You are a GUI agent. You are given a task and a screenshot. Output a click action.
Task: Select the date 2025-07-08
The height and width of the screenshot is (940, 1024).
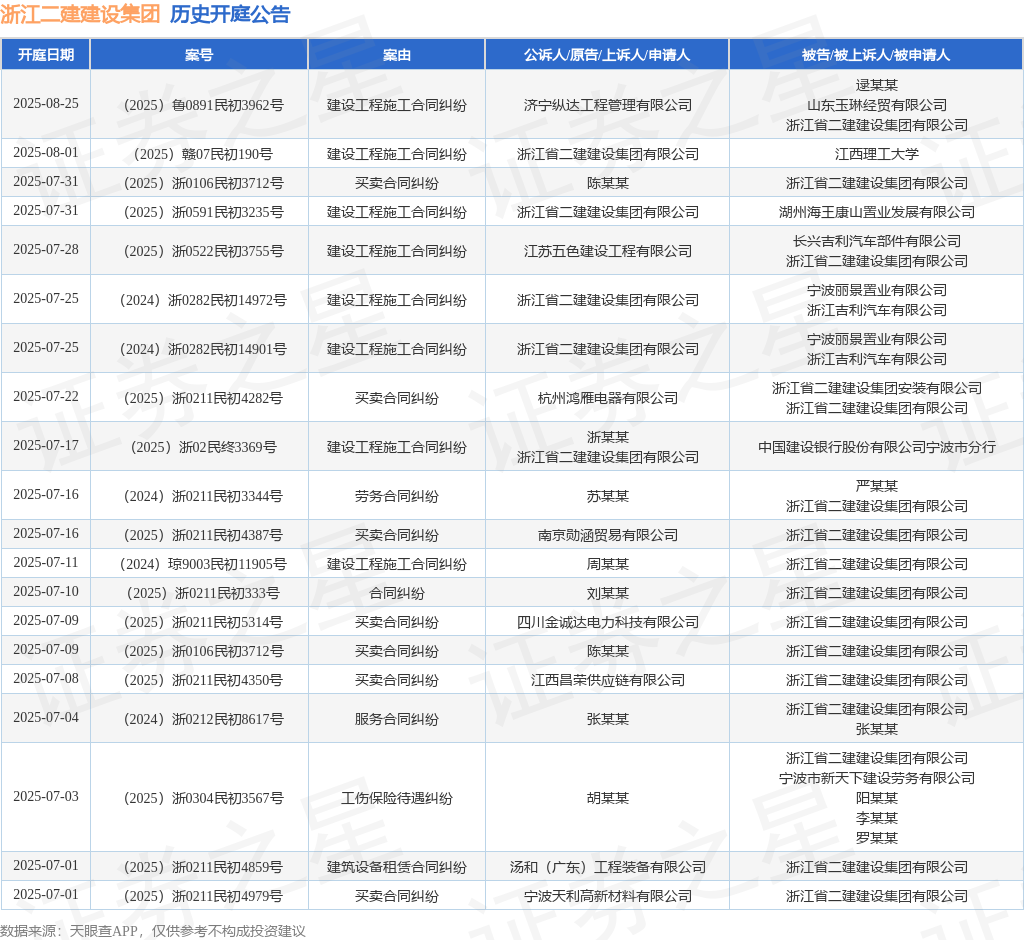point(46,679)
